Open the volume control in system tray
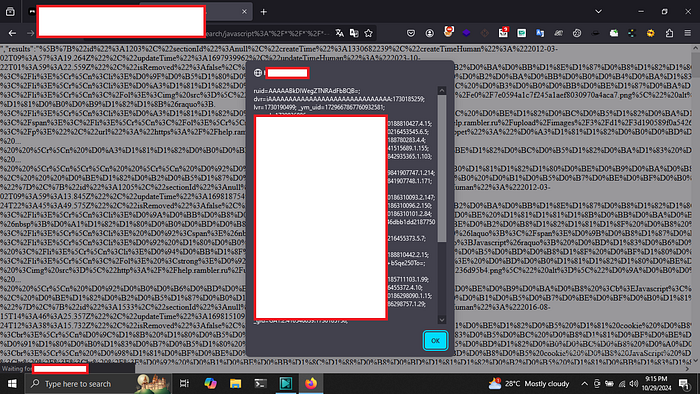Image resolution: width=700 pixels, height=394 pixels. pyautogui.click(x=634, y=384)
